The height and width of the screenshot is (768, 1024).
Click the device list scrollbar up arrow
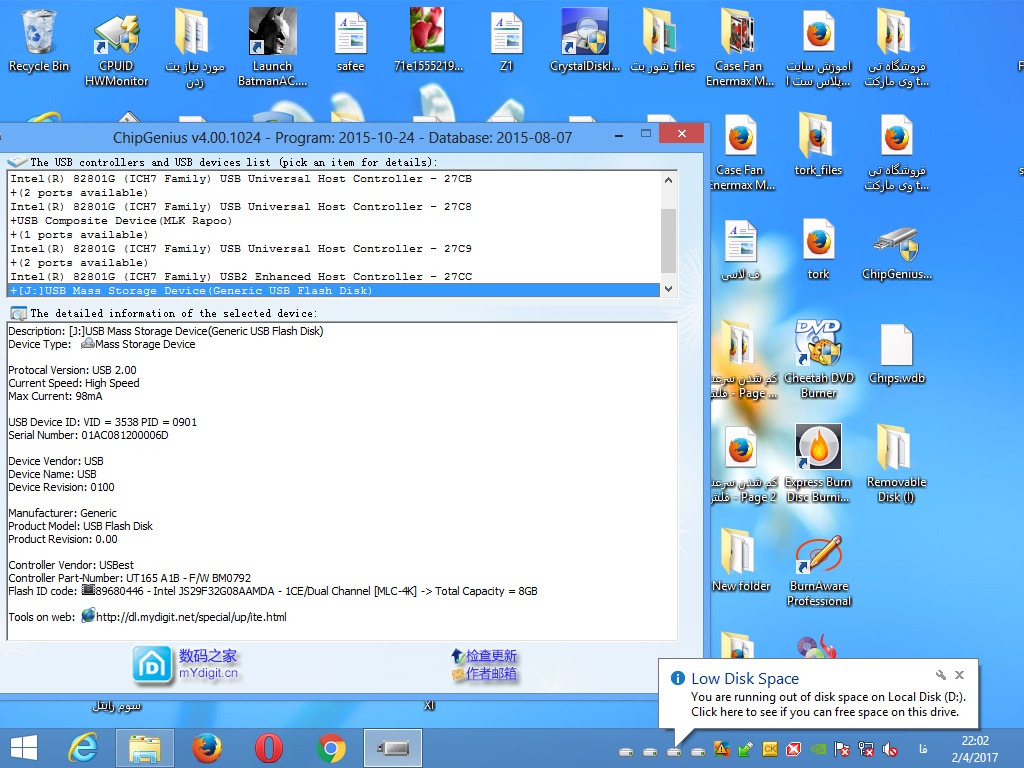[x=668, y=180]
